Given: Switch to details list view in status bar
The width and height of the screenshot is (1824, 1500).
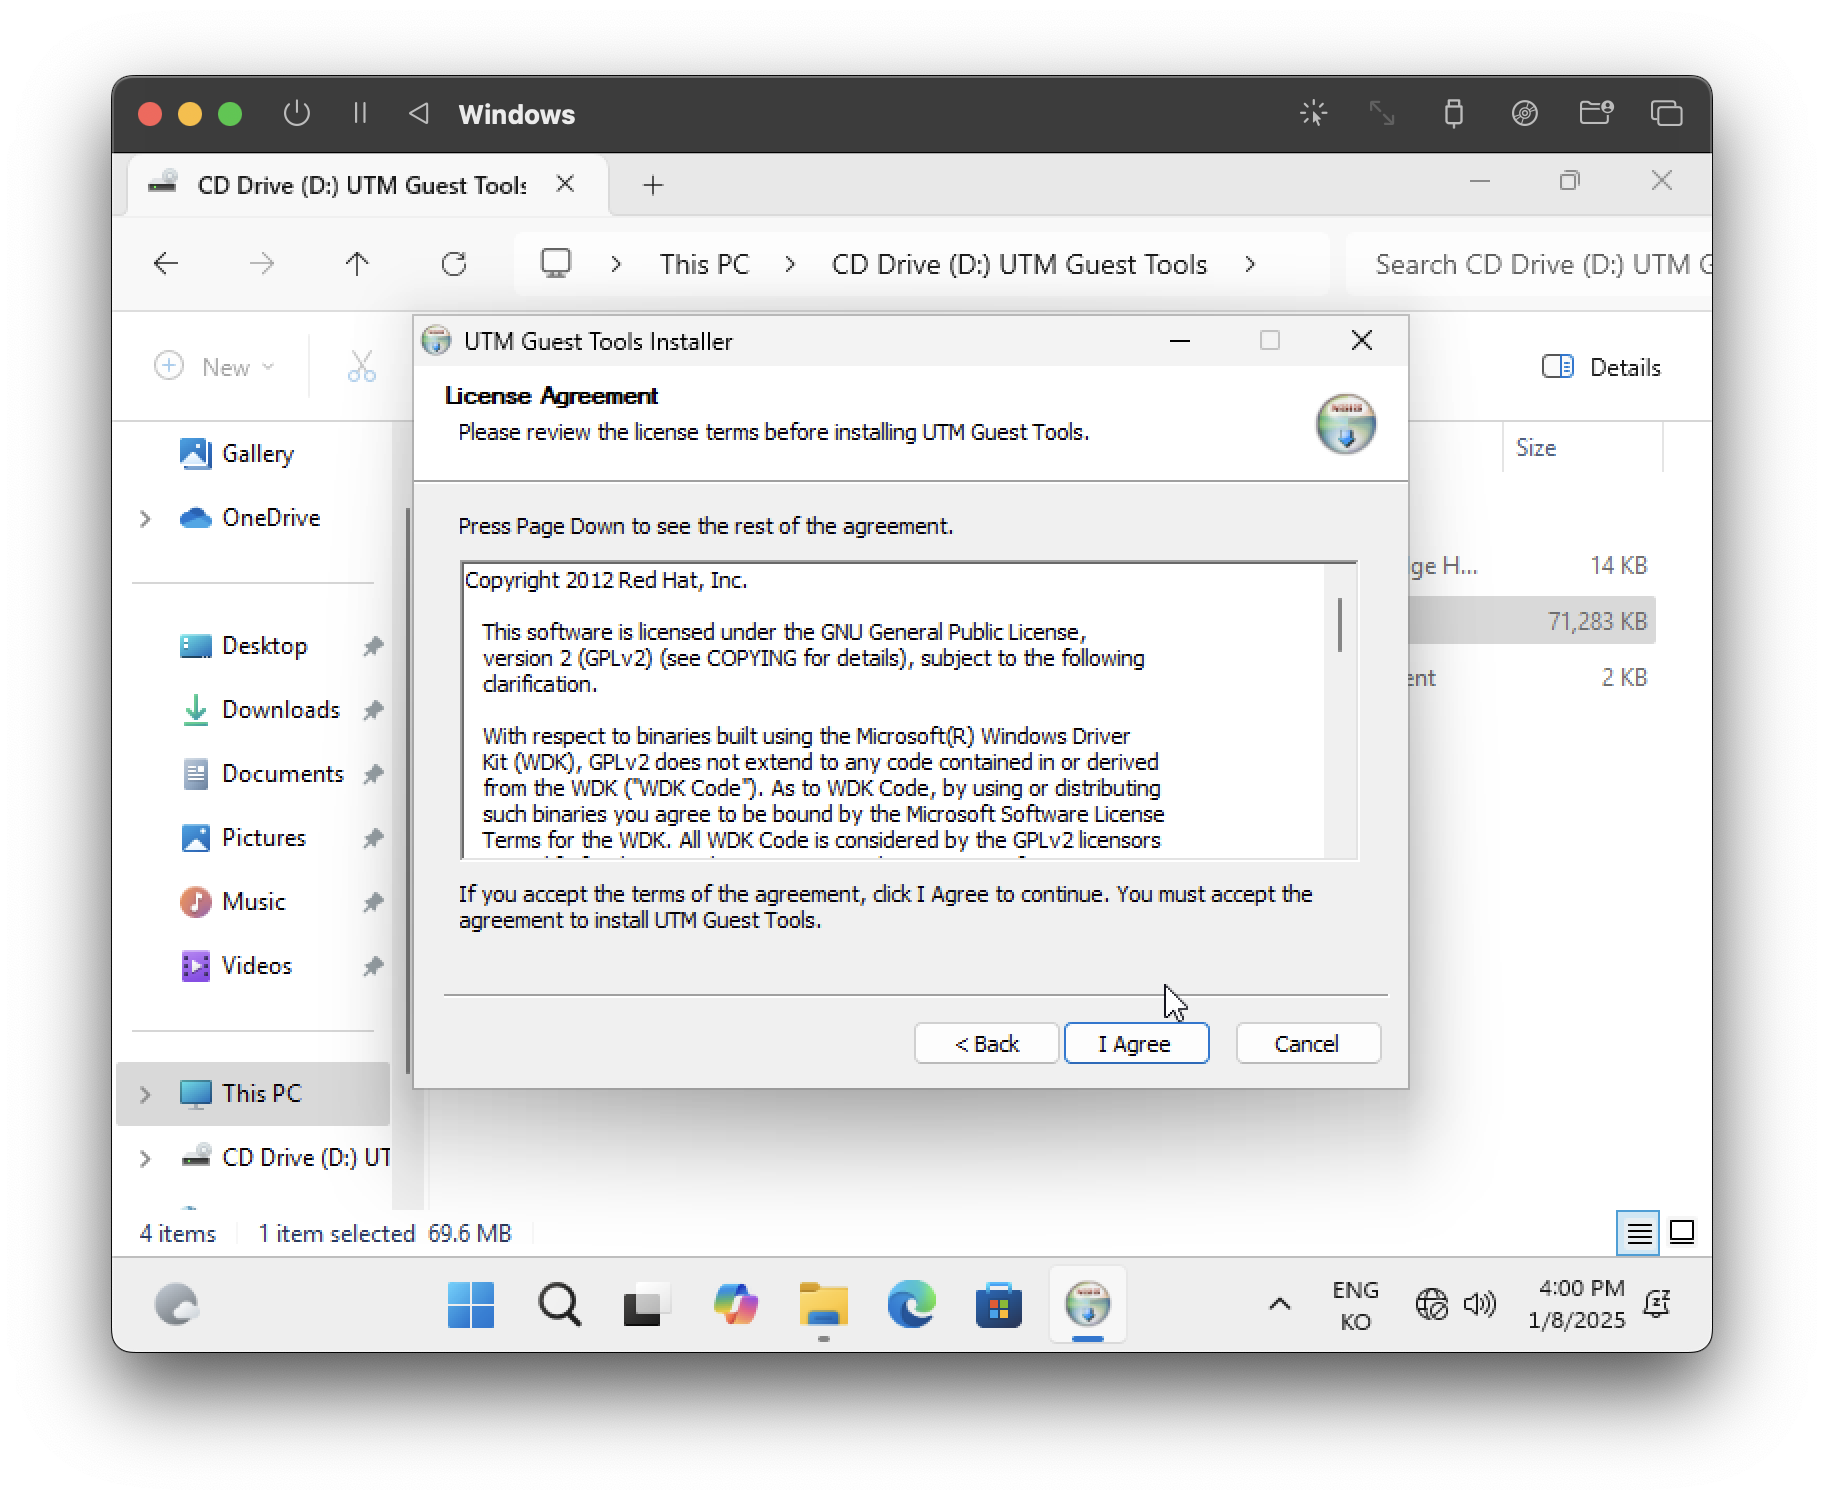Looking at the screenshot, I should coord(1638,1232).
